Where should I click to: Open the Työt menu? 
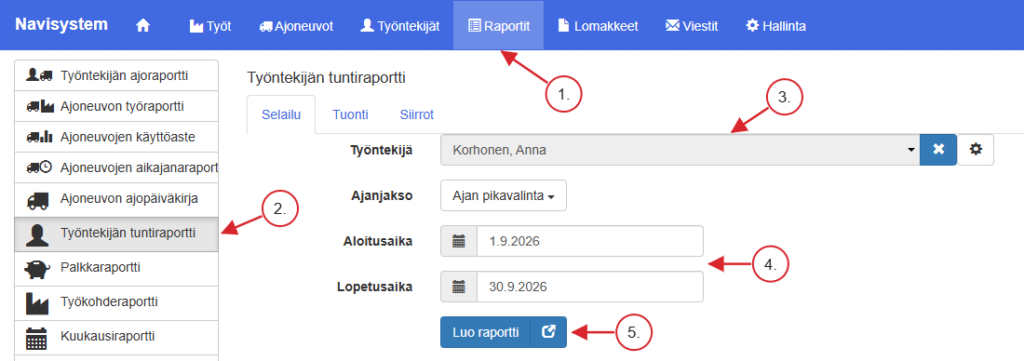pos(210,25)
